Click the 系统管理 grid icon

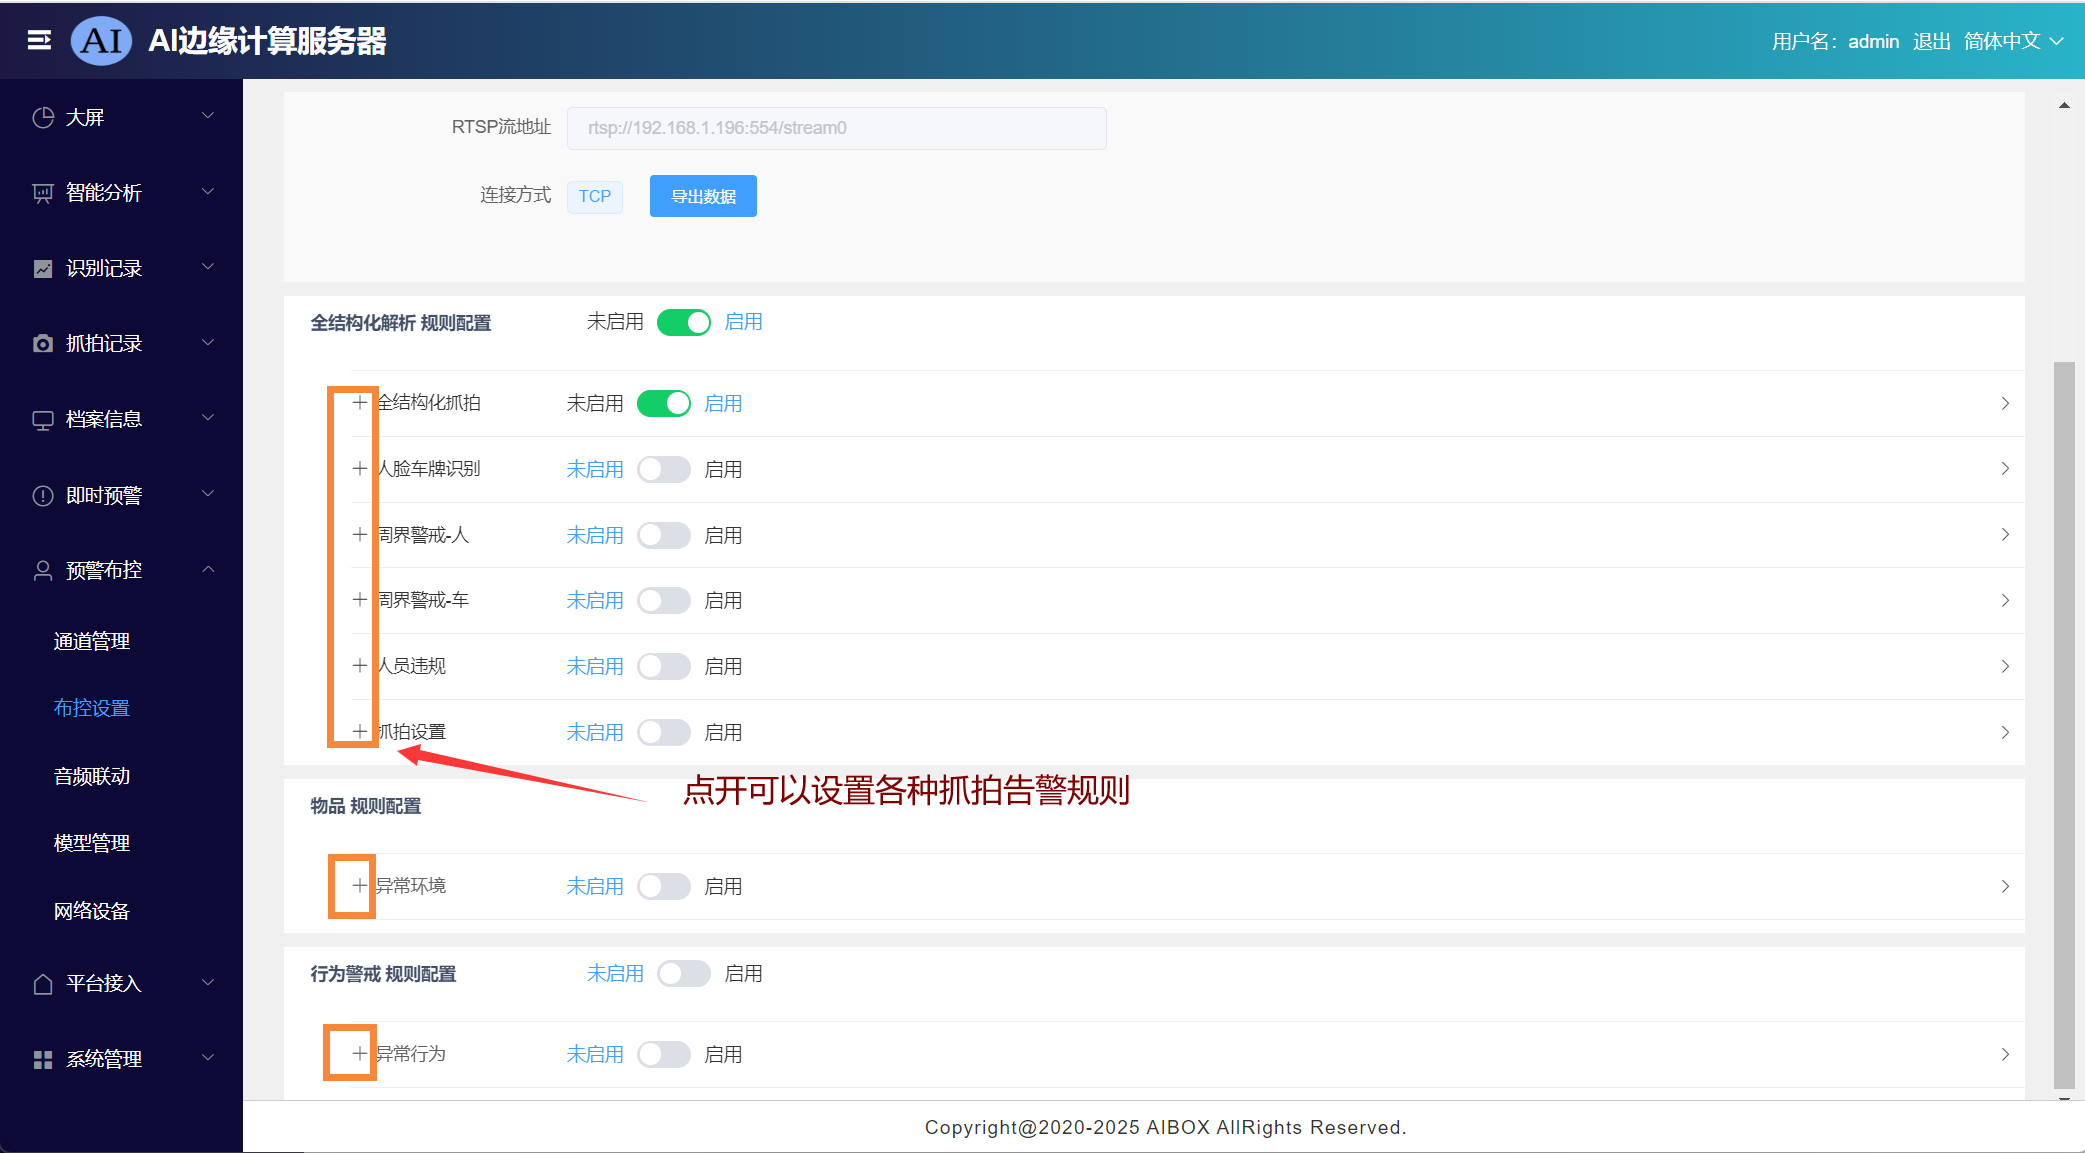43,1059
